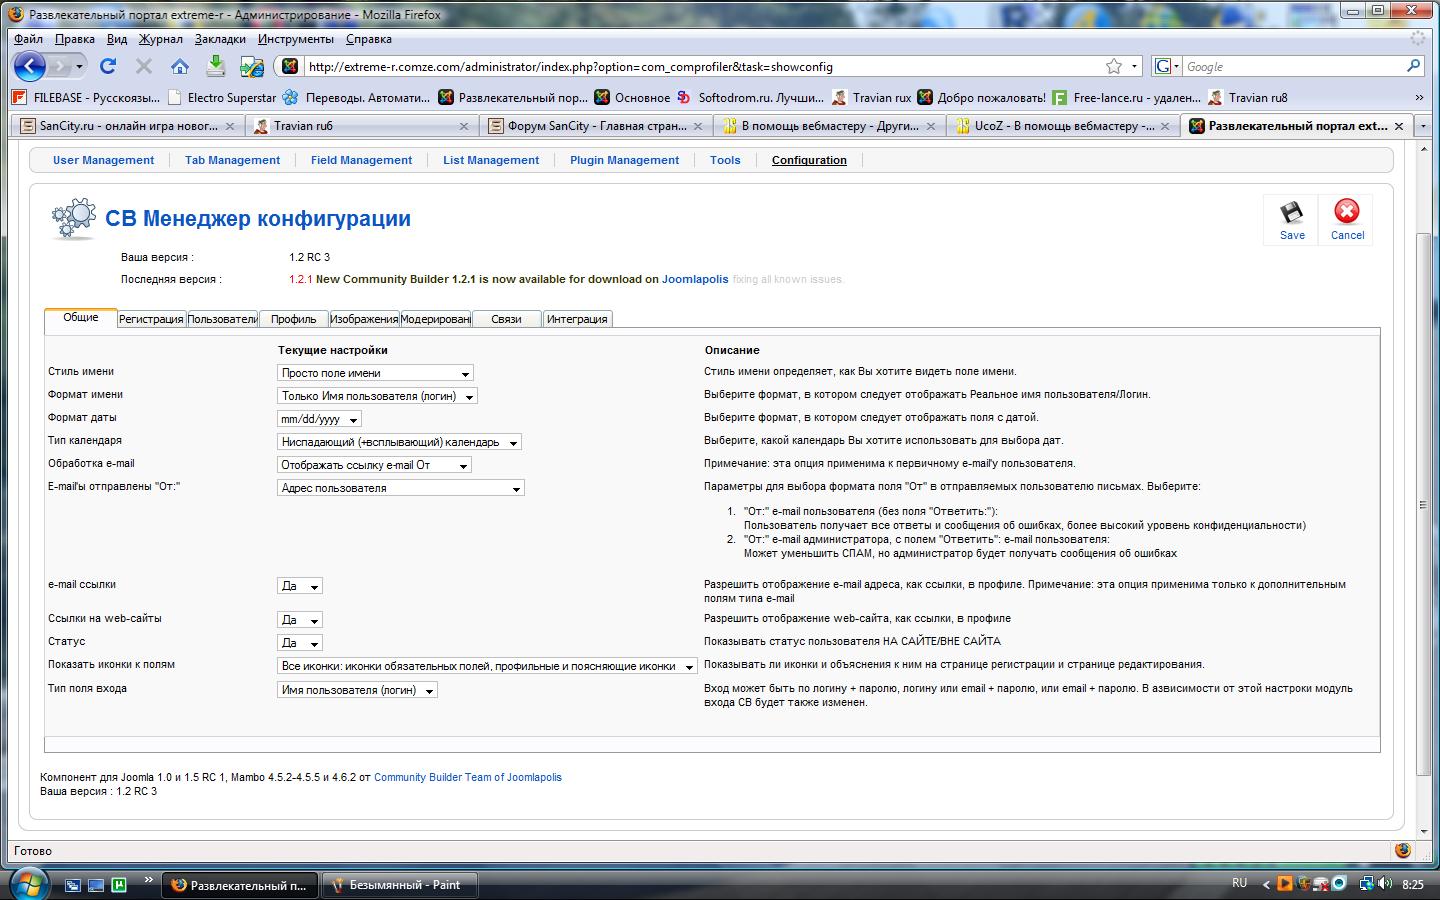Click the uTorrent quick launch icon
The height and width of the screenshot is (900, 1440).
[x=120, y=885]
